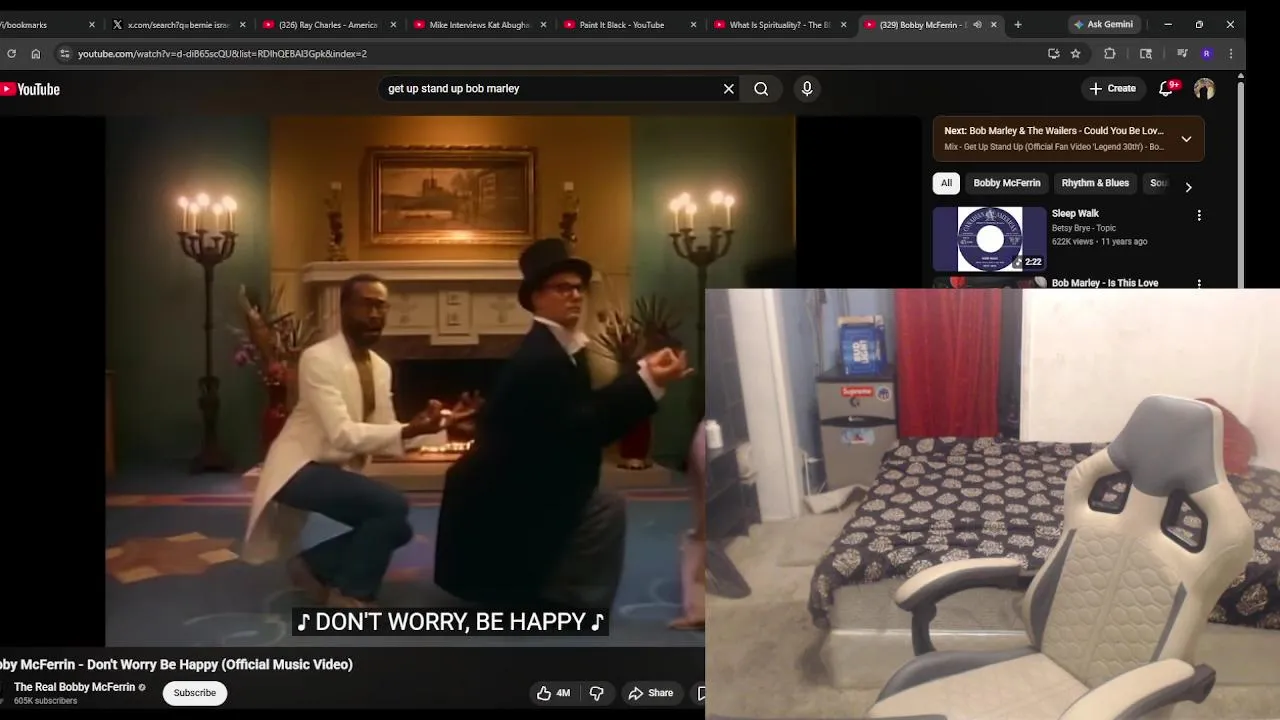Mute the Bobby McFerrin tab audio
Image resolution: width=1280 pixels, height=720 pixels.
pos(977,25)
